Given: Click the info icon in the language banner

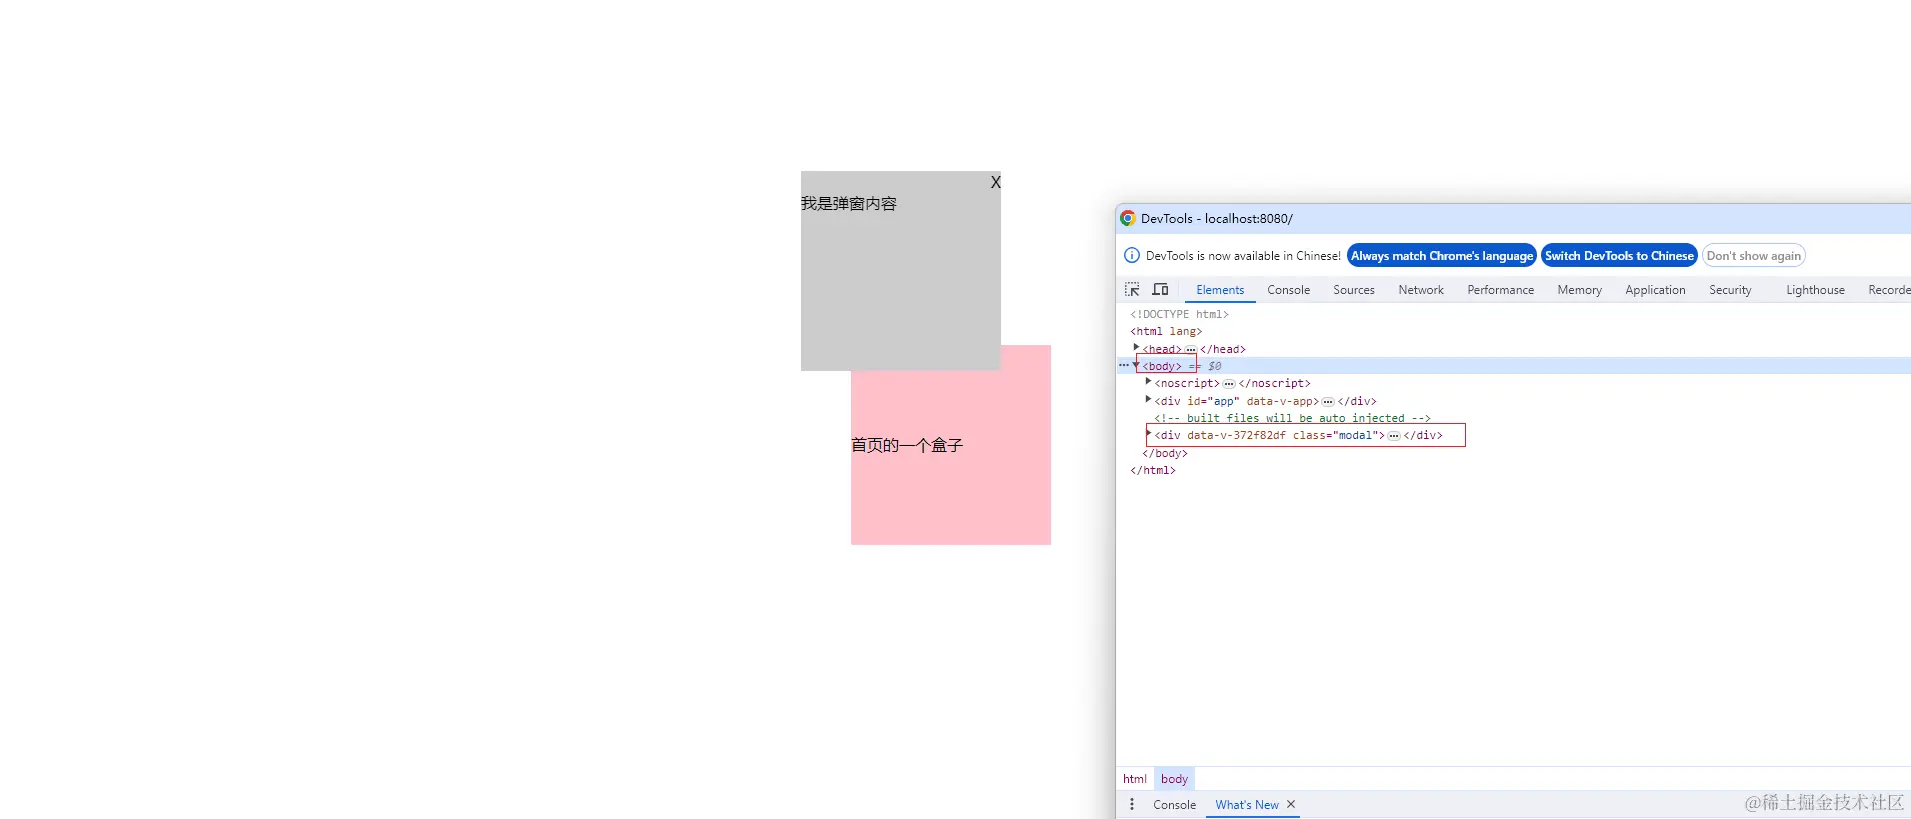Looking at the screenshot, I should coord(1132,255).
